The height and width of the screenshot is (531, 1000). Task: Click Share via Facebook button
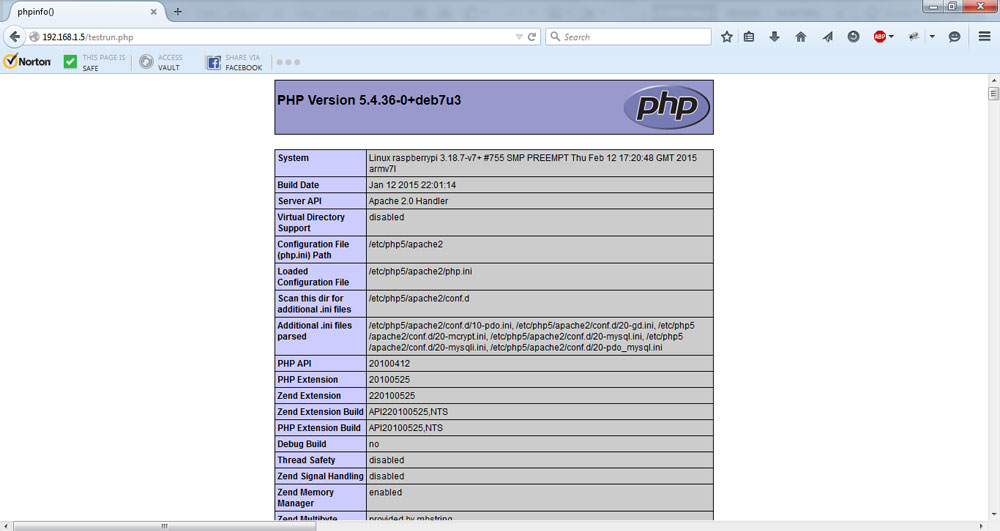tap(233, 62)
